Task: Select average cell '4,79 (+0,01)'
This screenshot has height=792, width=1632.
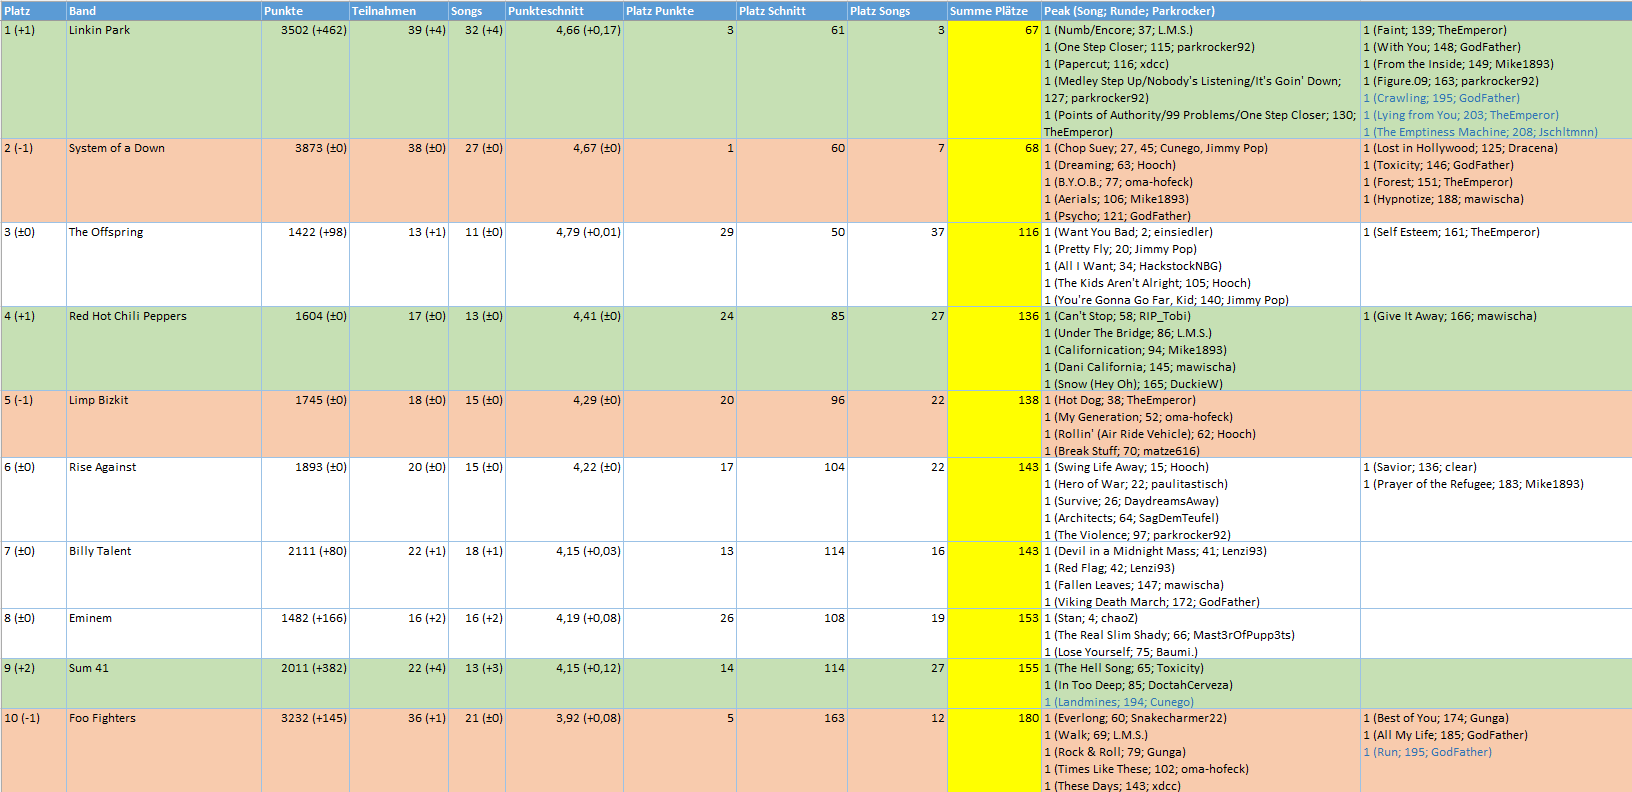Action: click(x=564, y=265)
